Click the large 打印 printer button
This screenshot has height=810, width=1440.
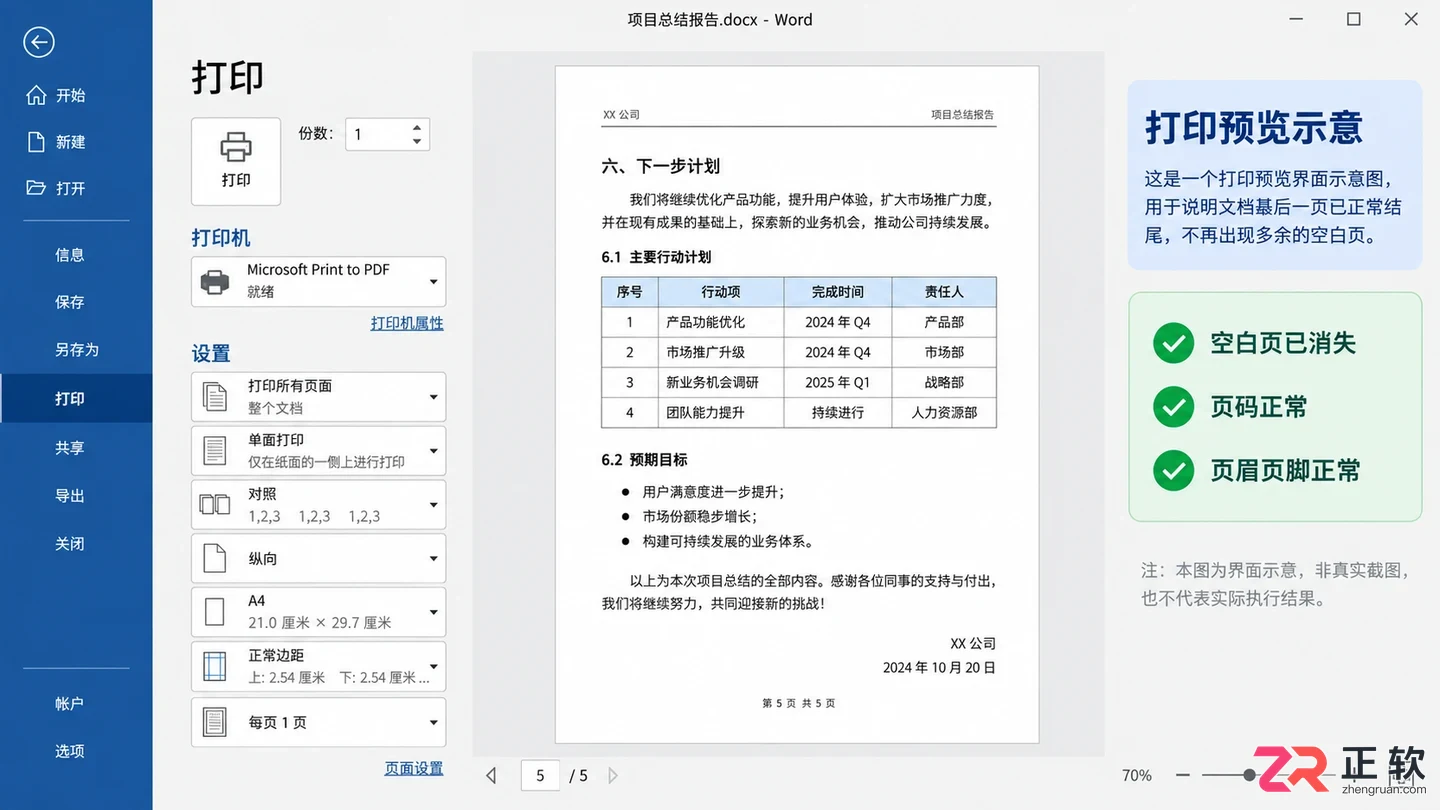pyautogui.click(x=236, y=161)
